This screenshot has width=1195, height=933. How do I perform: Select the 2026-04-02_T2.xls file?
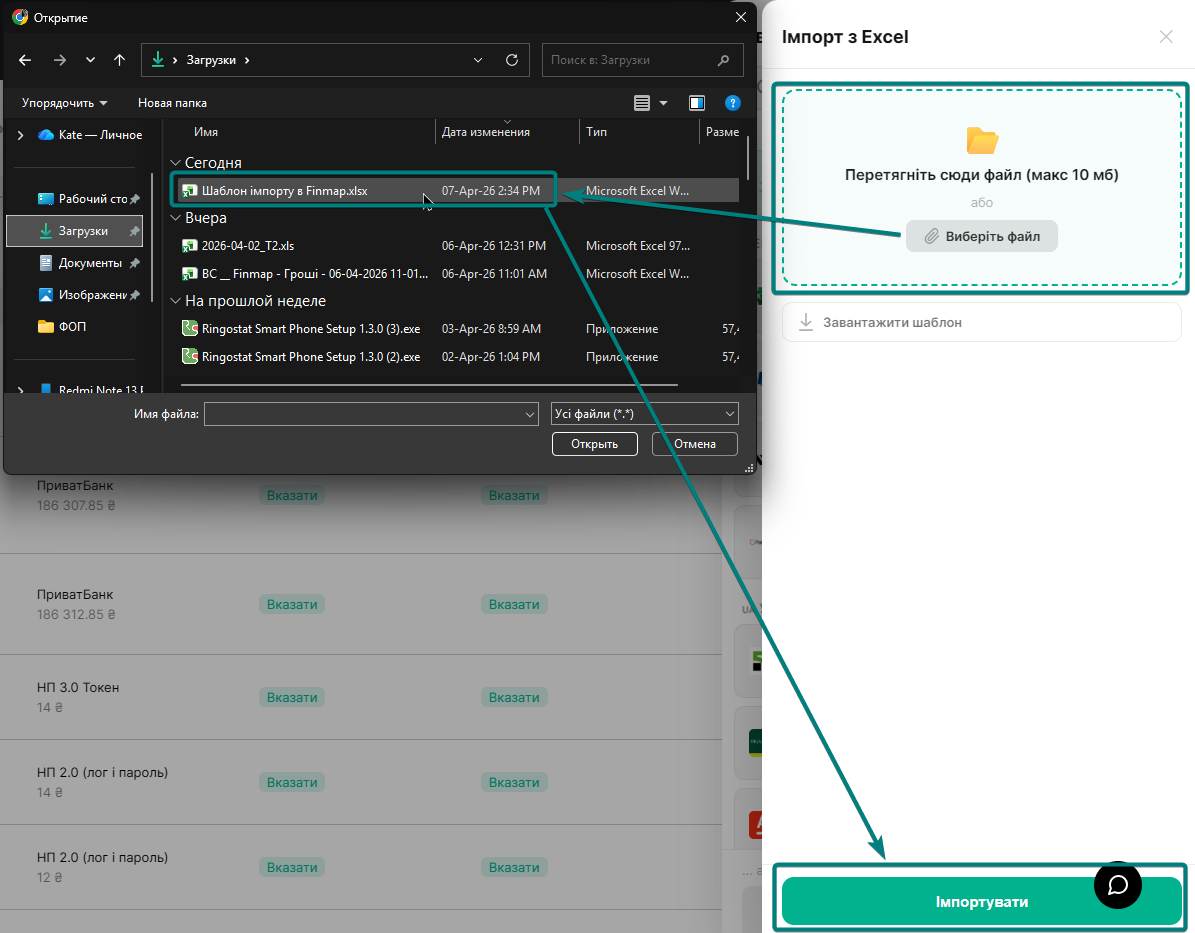coord(248,245)
